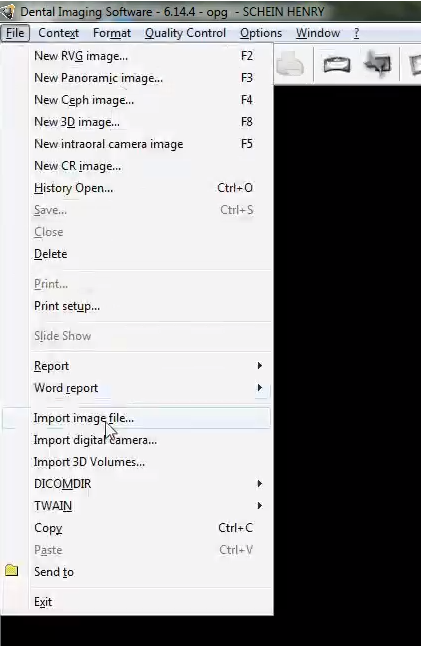This screenshot has width=421, height=646.
Task: Click the cephalometric image toolbar icon
Action: (x=378, y=63)
